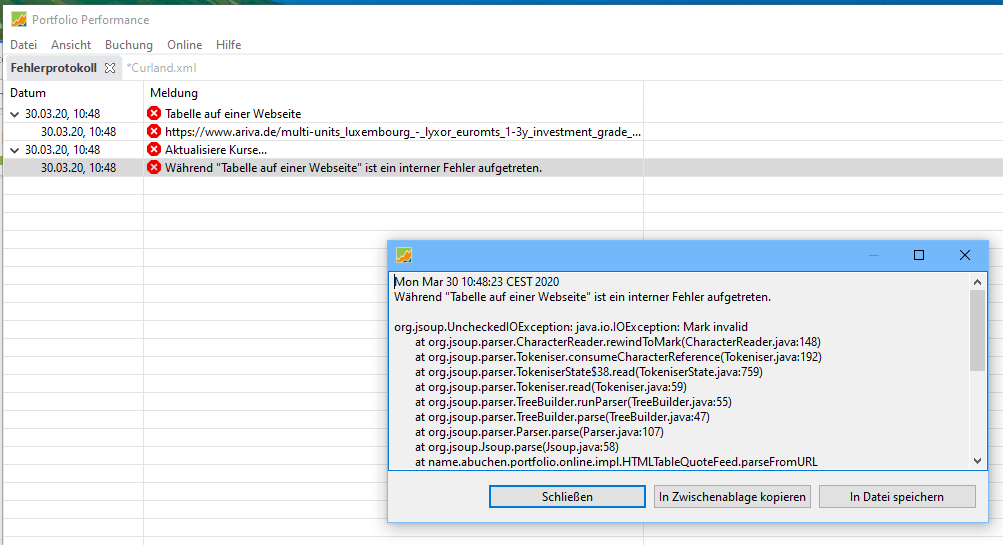Click 'In Zwischenablage kopieren' button
Viewport: 1003px width, 545px height.
pos(732,497)
